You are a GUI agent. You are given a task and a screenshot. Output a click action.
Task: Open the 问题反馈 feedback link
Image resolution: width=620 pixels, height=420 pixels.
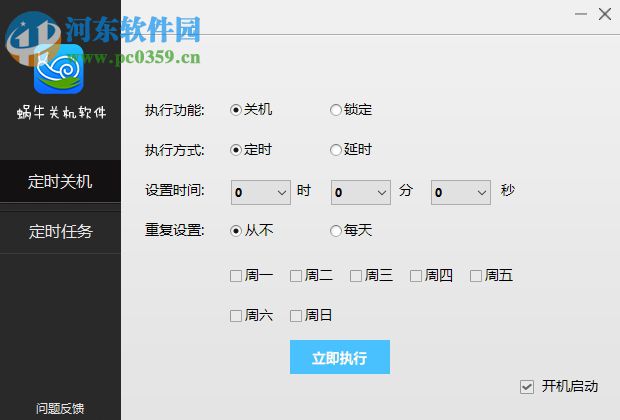[60, 408]
